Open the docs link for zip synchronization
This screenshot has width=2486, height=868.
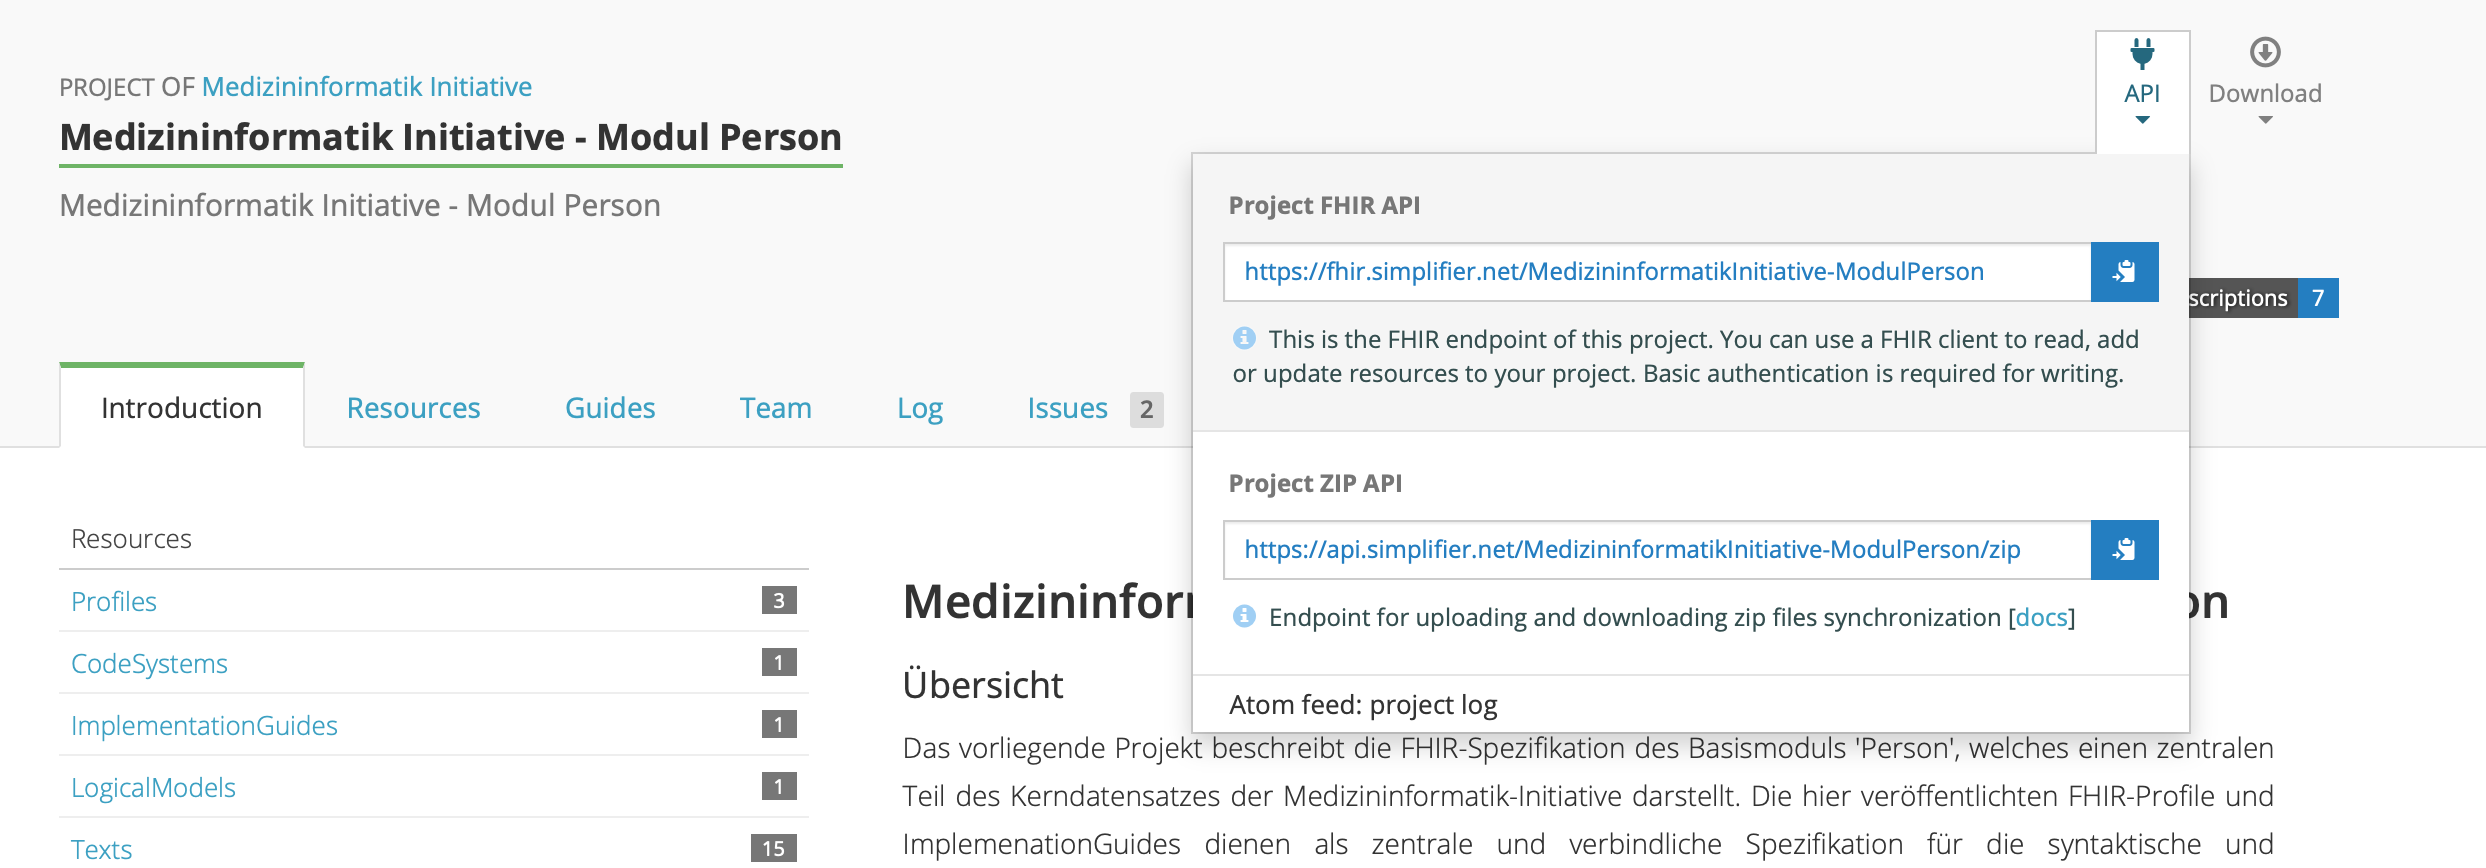[x=2042, y=618]
